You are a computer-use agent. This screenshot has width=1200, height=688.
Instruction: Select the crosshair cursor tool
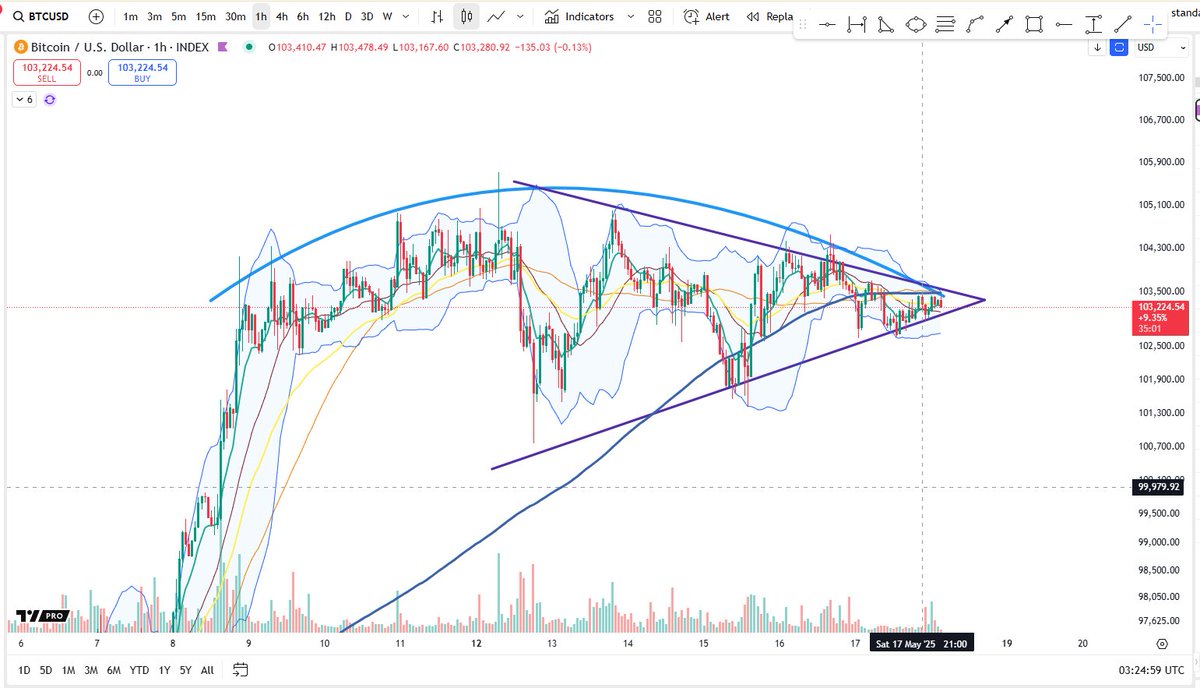point(1153,25)
